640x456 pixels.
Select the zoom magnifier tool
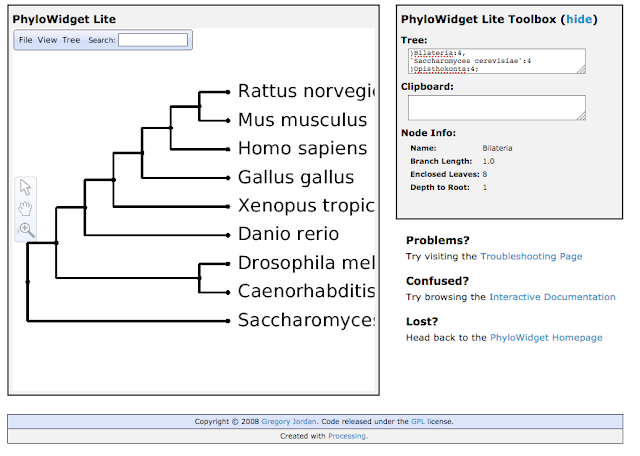(26, 230)
